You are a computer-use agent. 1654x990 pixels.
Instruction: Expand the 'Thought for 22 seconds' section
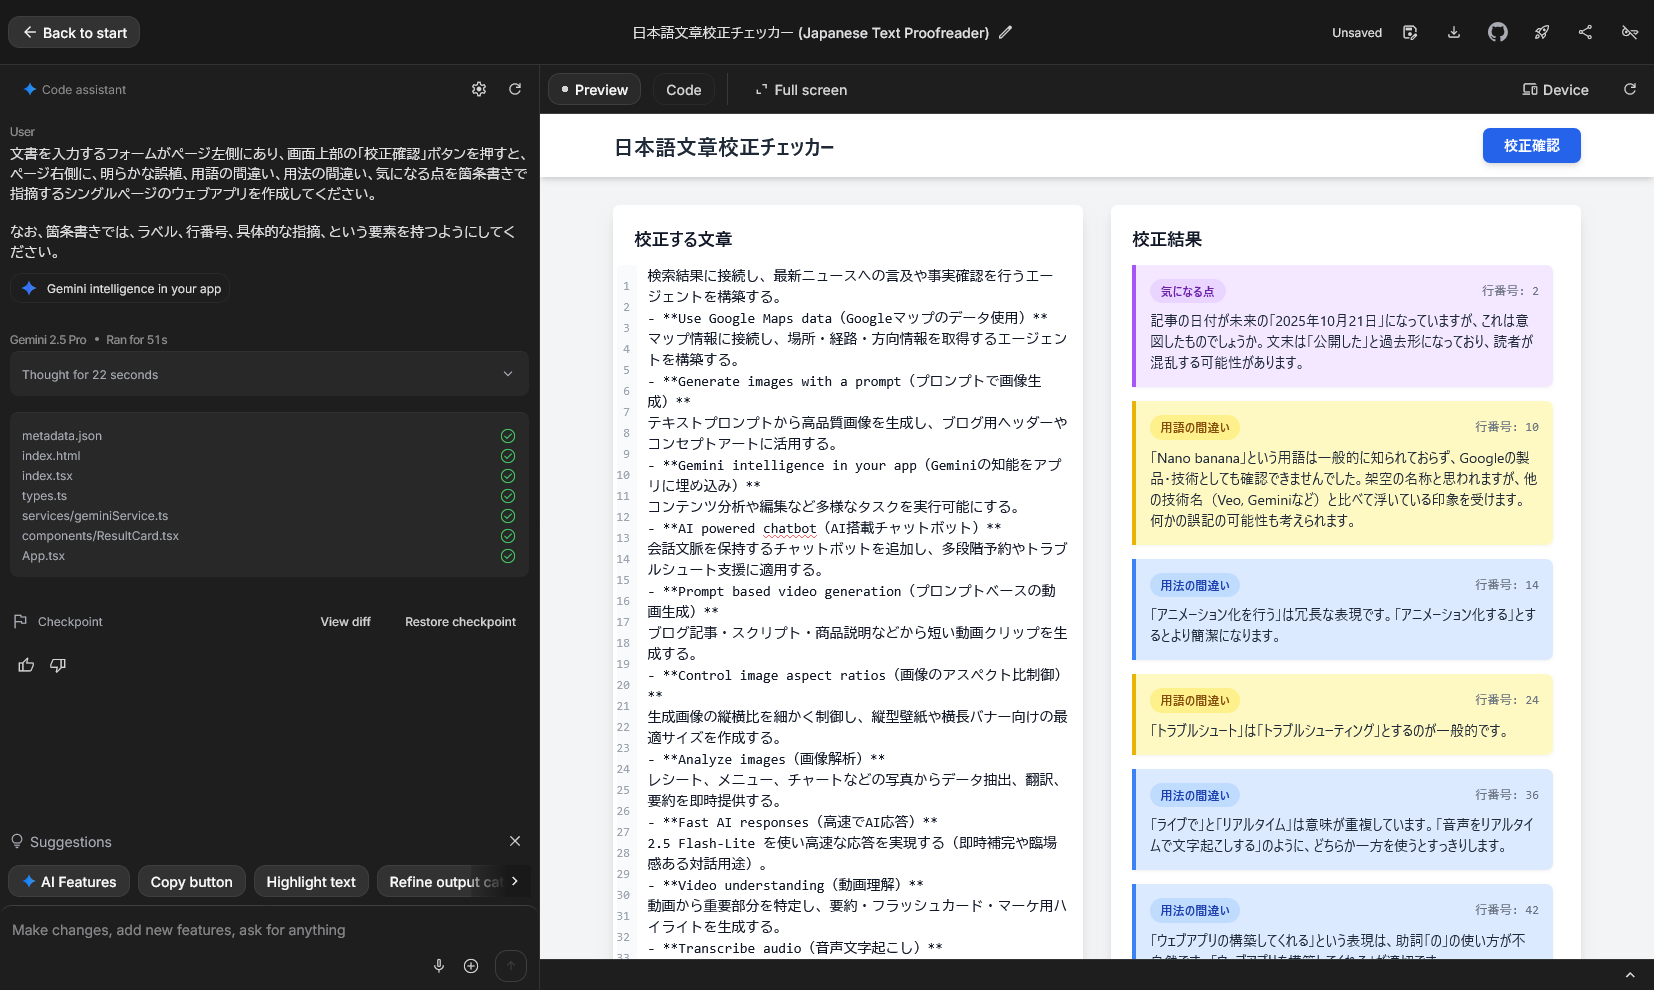(269, 374)
